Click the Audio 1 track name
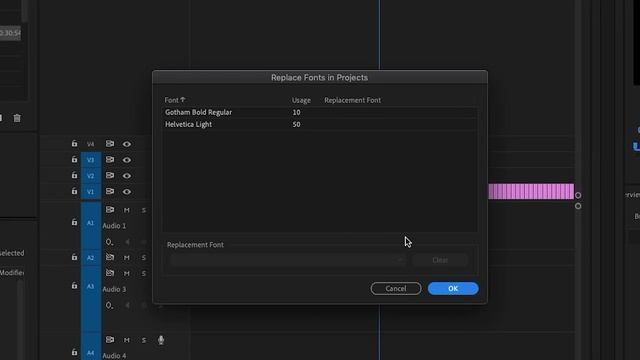This screenshot has width=640, height=360. coord(114,226)
